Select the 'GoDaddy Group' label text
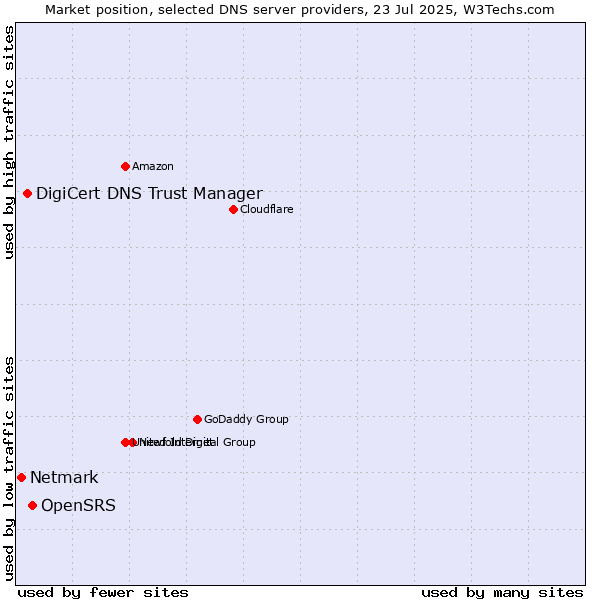 pos(246,419)
